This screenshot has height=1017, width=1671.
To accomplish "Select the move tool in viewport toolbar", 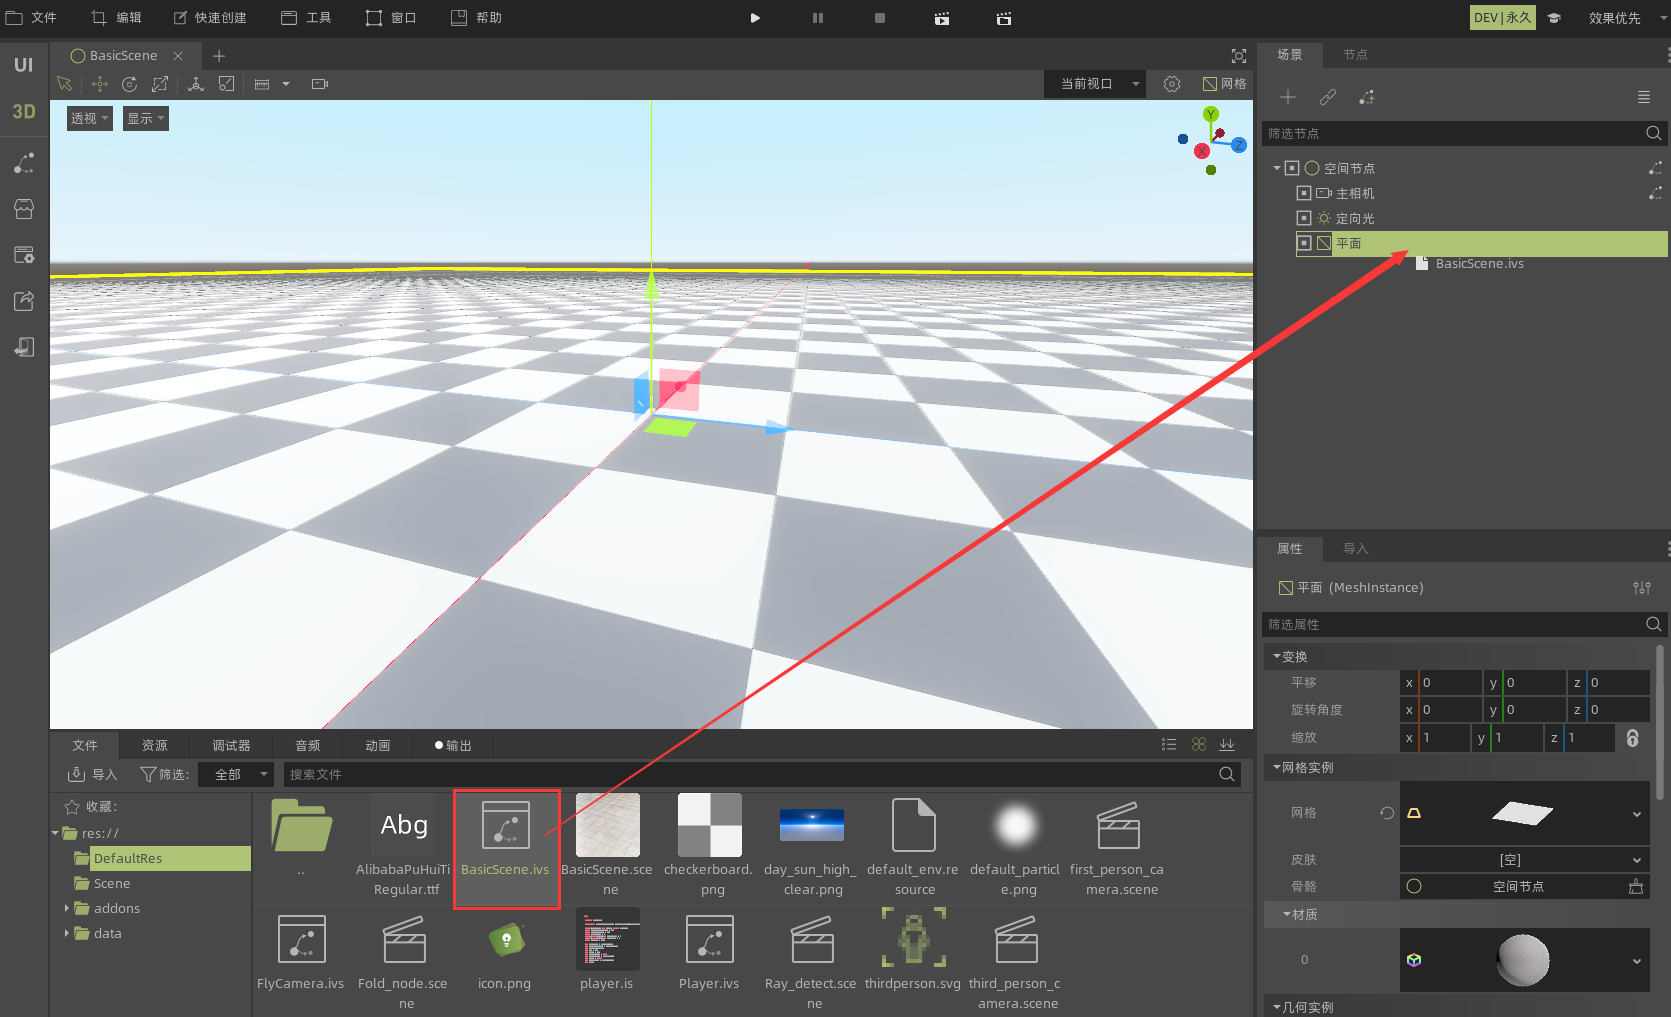I will [99, 84].
